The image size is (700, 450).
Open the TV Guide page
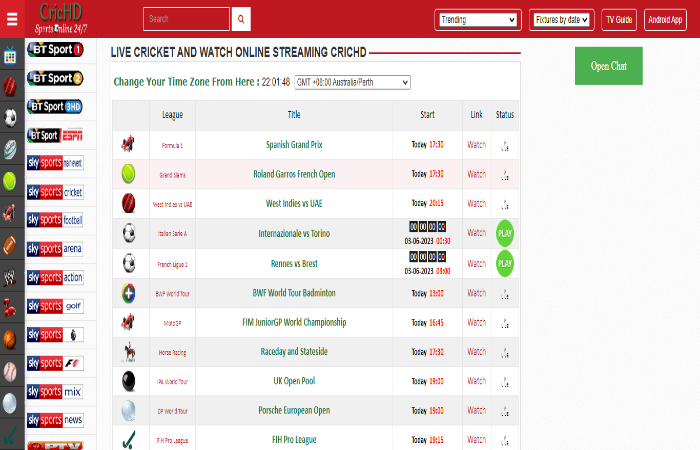619,20
